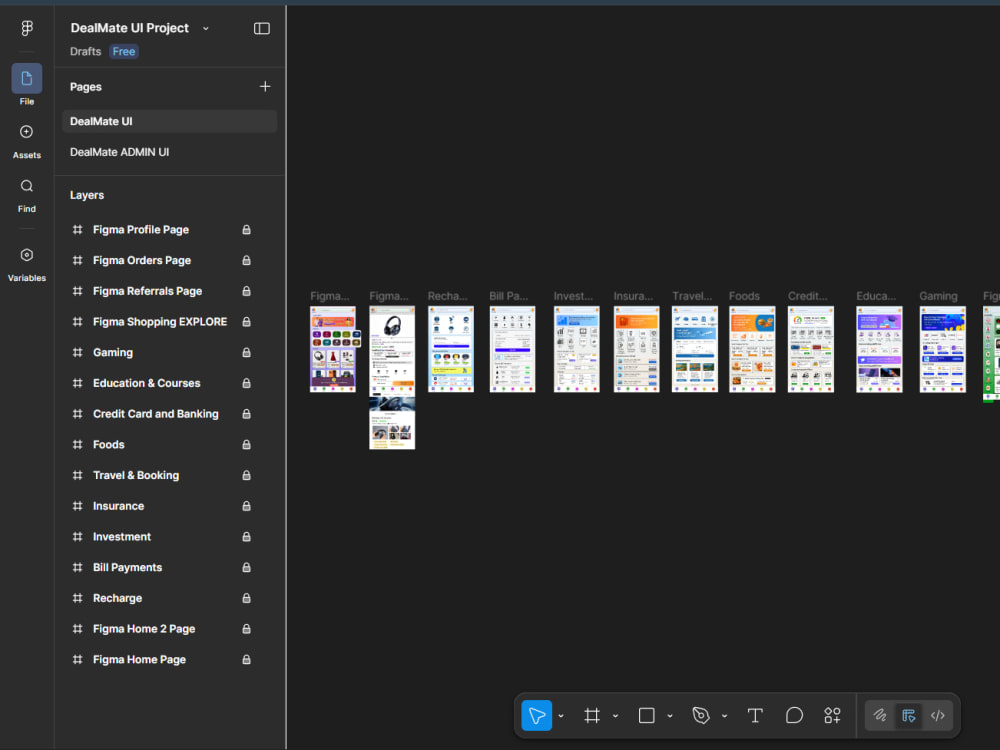Screen dimensions: 1000x750
Task: Unlock the Gaming layer
Action: pos(246,352)
